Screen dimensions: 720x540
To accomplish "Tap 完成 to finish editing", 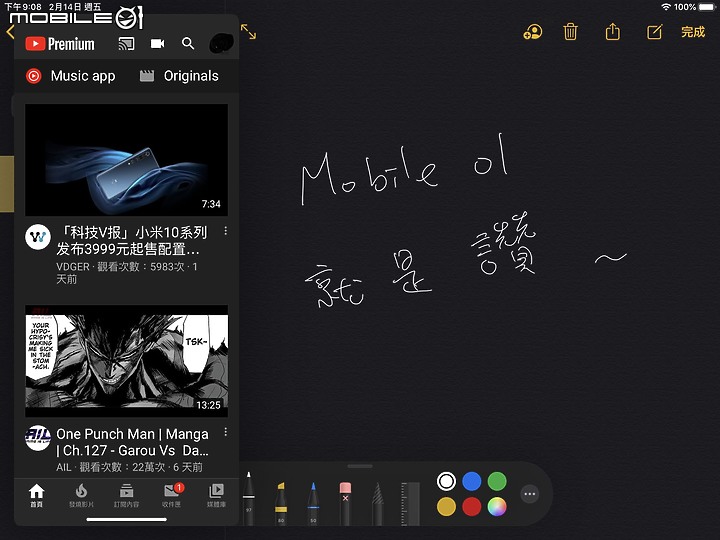I will click(693, 32).
